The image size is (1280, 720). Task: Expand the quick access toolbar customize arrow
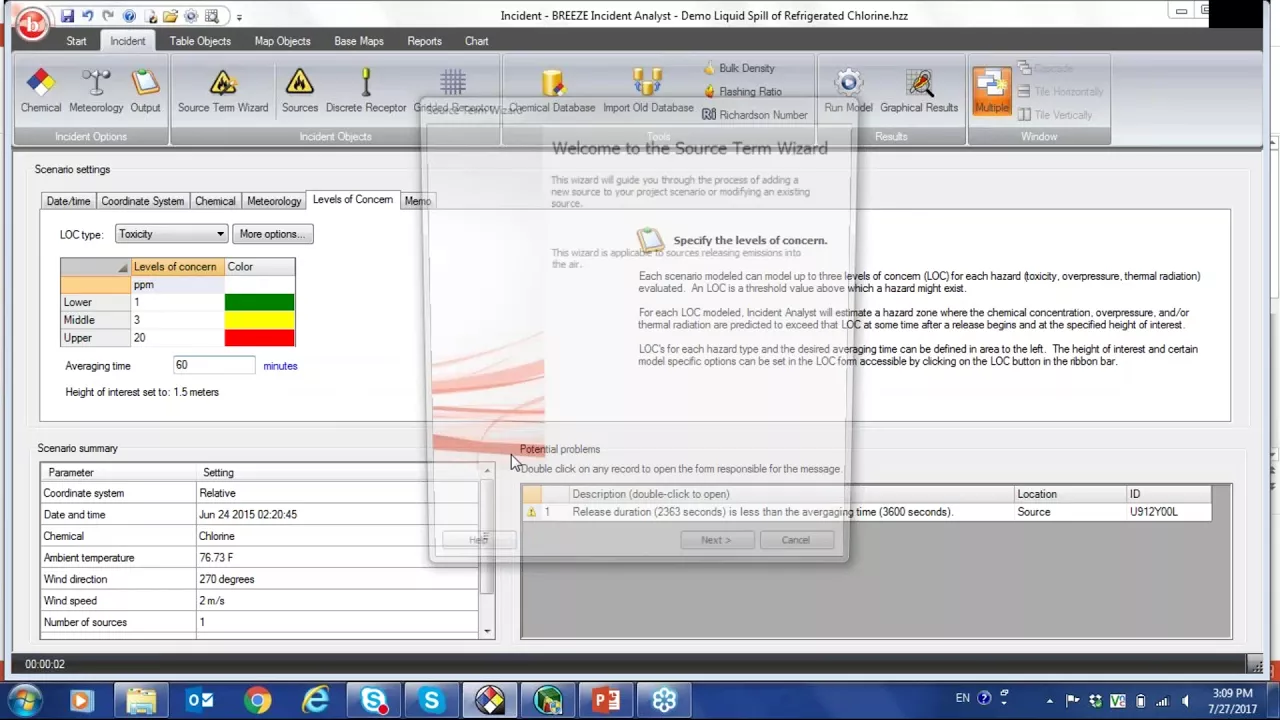[x=239, y=17]
